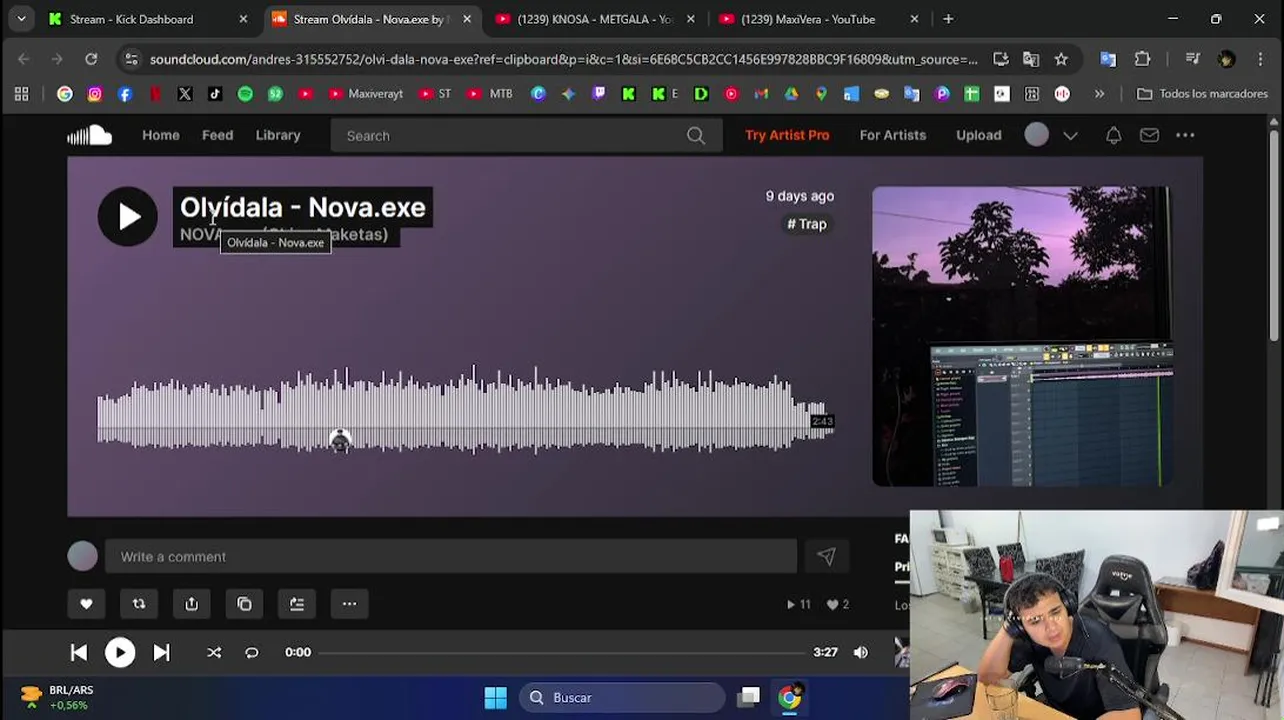Image resolution: width=1284 pixels, height=720 pixels.
Task: Seek within the track waveform
Action: (x=465, y=411)
